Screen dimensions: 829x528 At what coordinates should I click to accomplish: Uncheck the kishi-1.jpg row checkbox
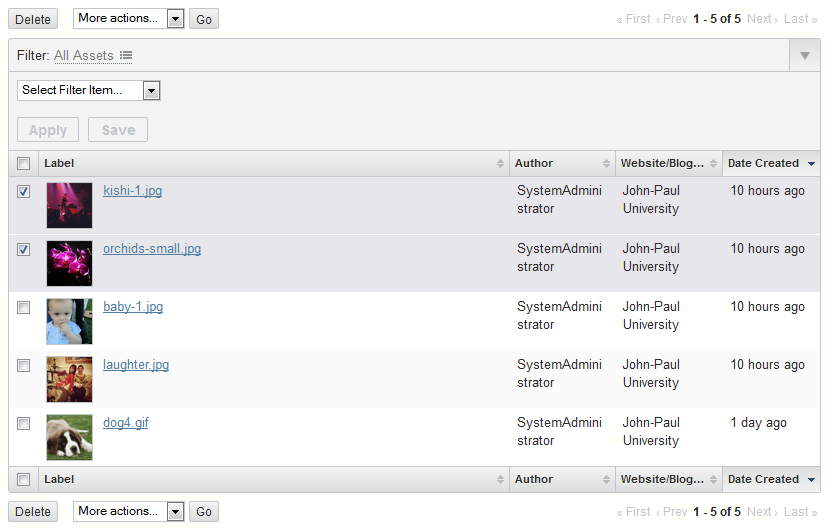[x=24, y=191]
